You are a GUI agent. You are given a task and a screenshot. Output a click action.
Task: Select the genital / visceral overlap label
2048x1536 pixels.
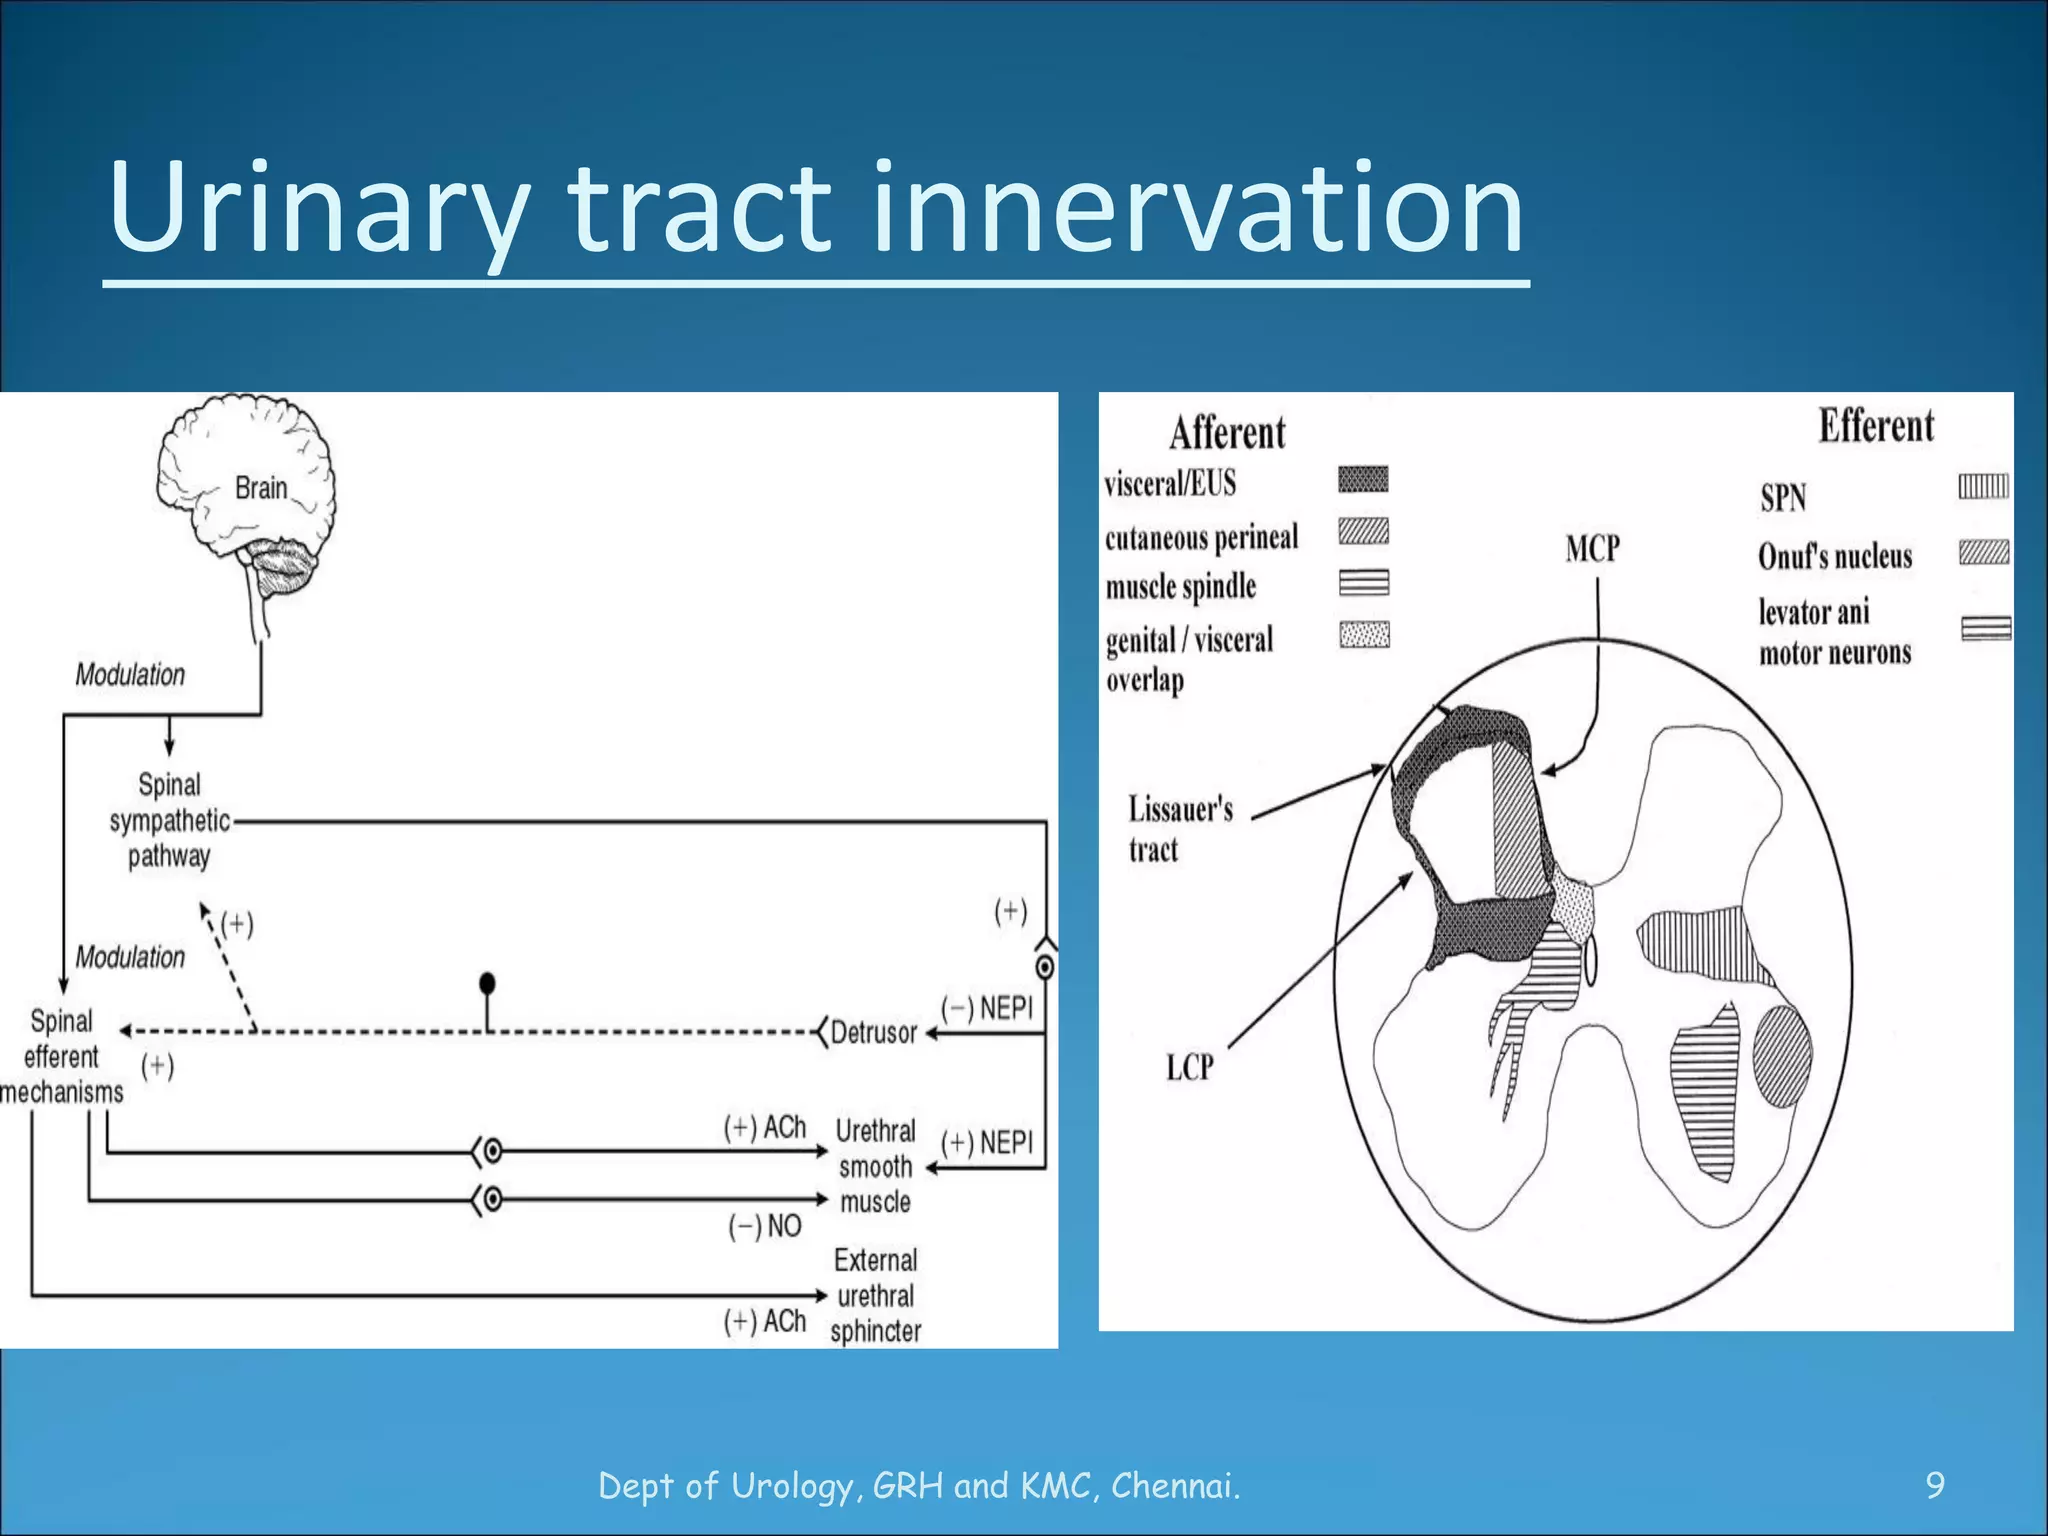1189,660
